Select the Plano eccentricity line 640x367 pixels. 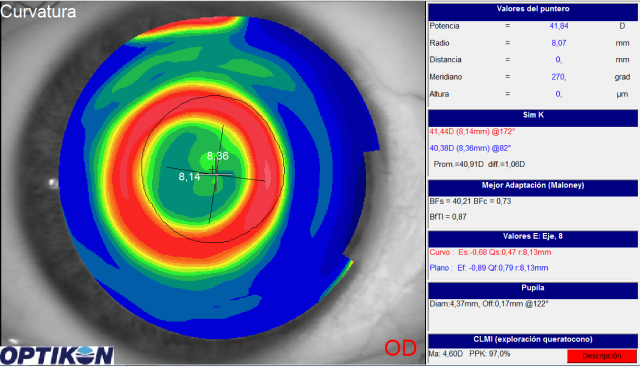click(x=489, y=268)
